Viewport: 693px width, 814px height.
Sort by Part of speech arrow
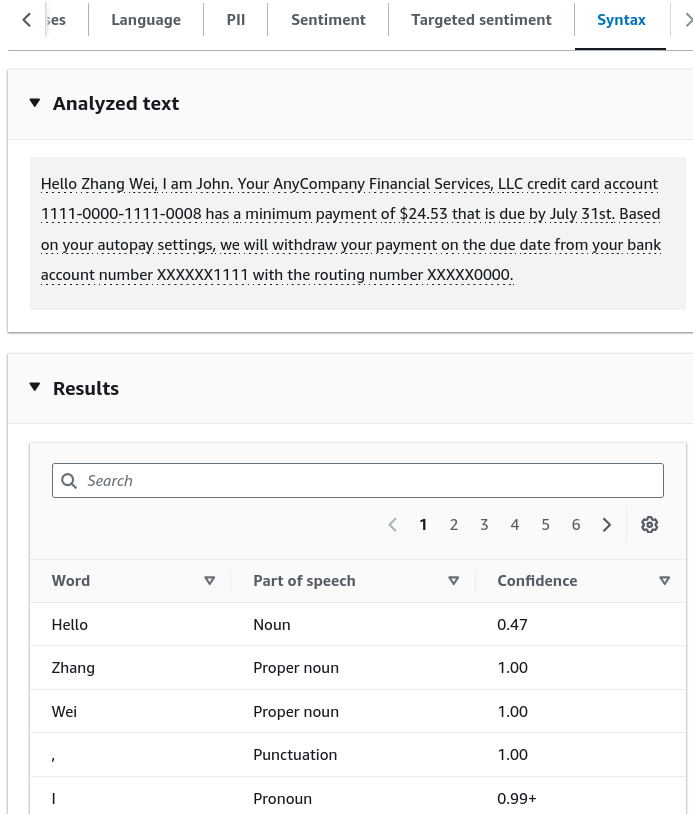454,580
